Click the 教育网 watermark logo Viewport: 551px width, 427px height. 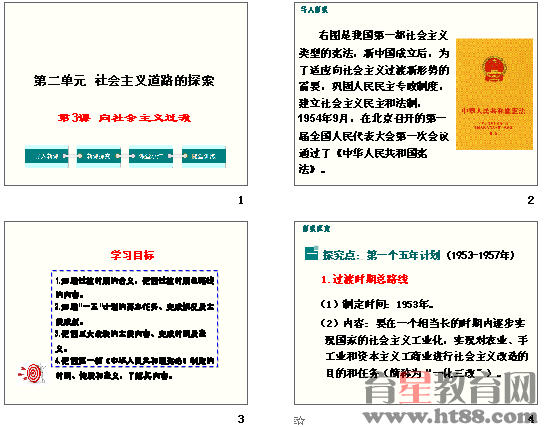451,389
